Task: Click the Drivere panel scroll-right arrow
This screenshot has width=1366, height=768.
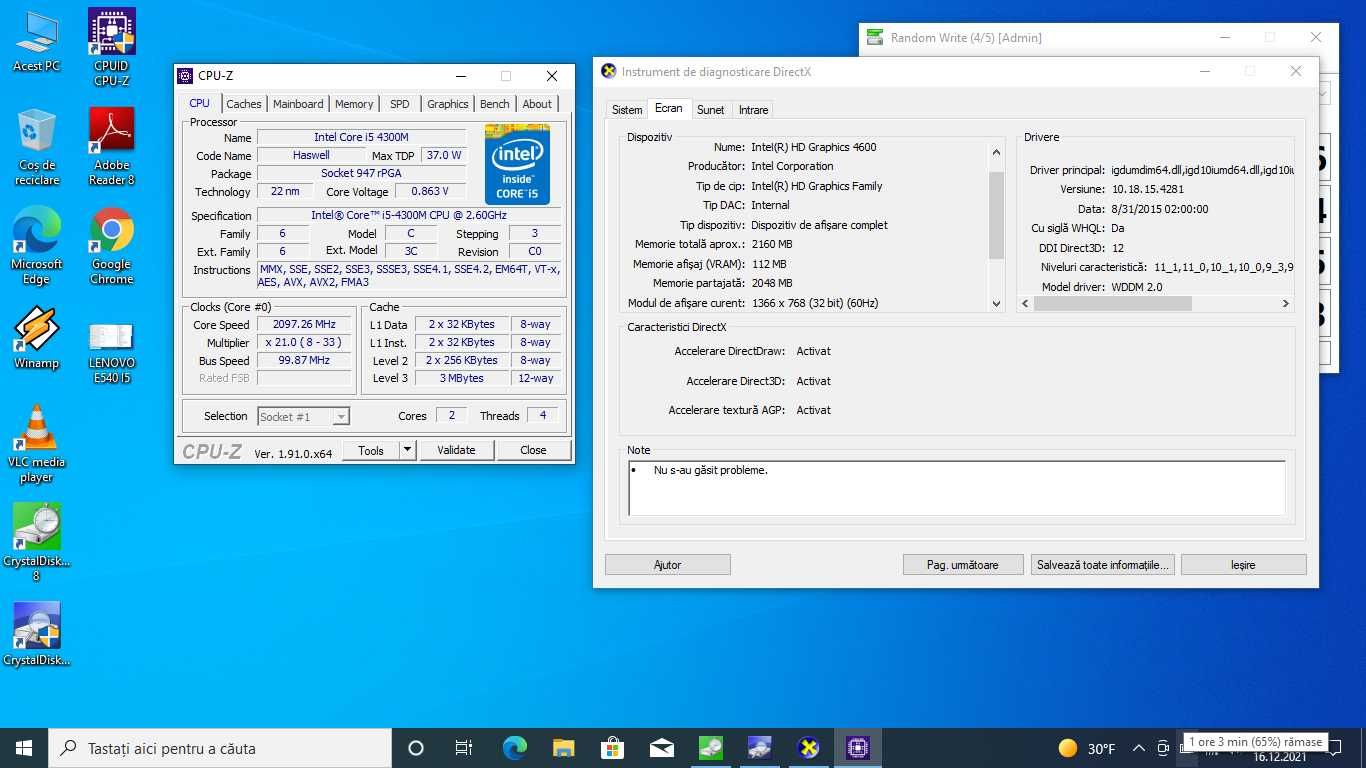Action: (x=1285, y=303)
